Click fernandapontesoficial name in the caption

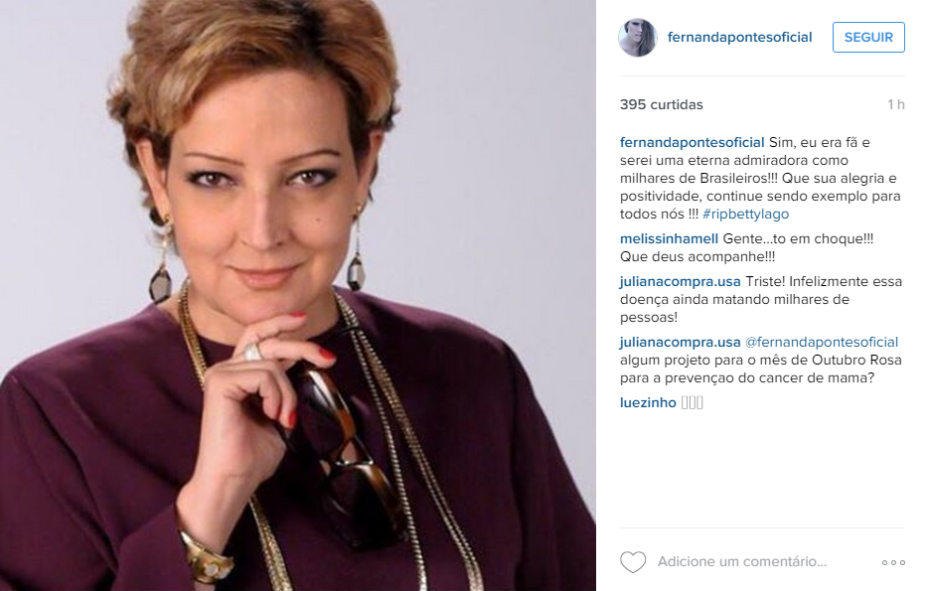pos(692,143)
